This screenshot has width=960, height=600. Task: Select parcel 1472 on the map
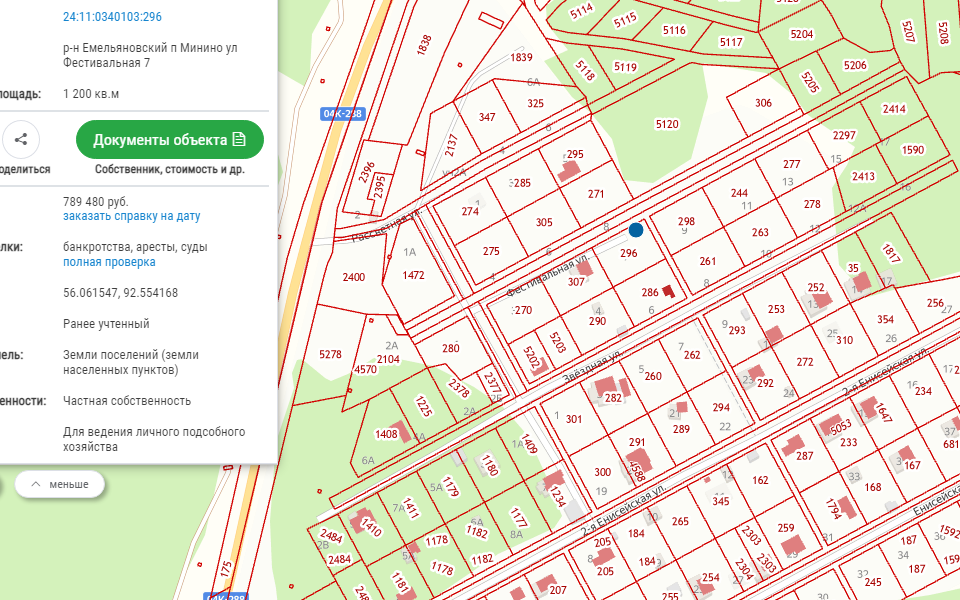pyautogui.click(x=414, y=274)
